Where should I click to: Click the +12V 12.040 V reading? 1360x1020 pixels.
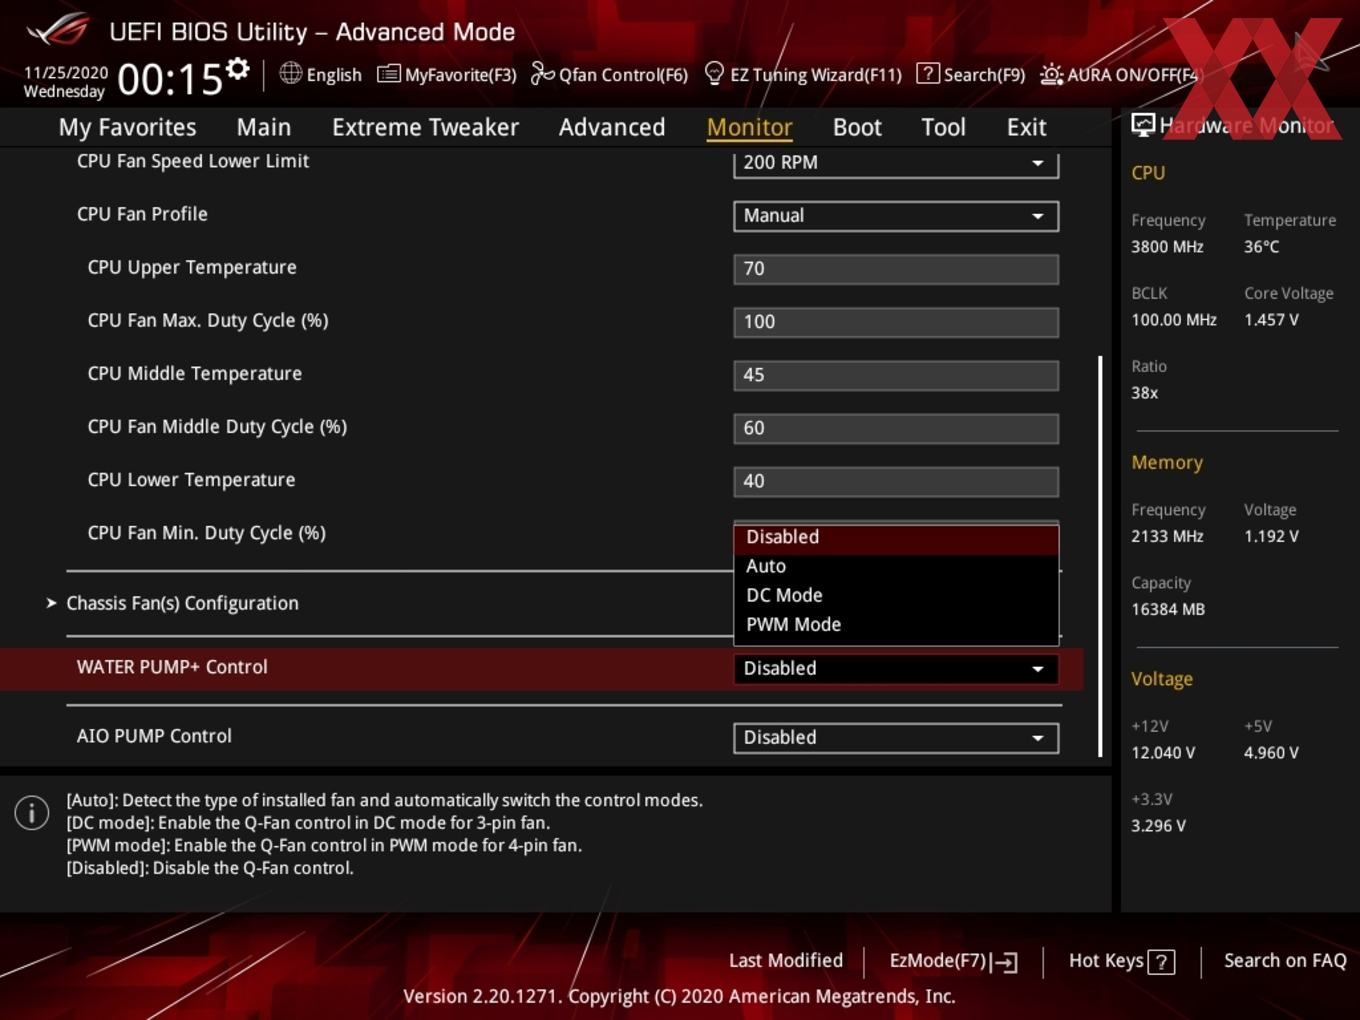pyautogui.click(x=1163, y=753)
